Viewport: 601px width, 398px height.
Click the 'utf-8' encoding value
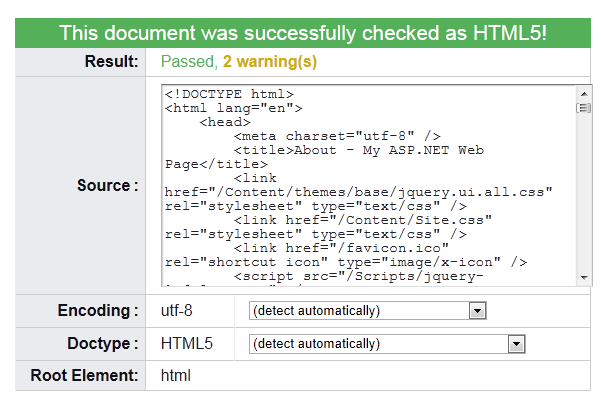(177, 311)
